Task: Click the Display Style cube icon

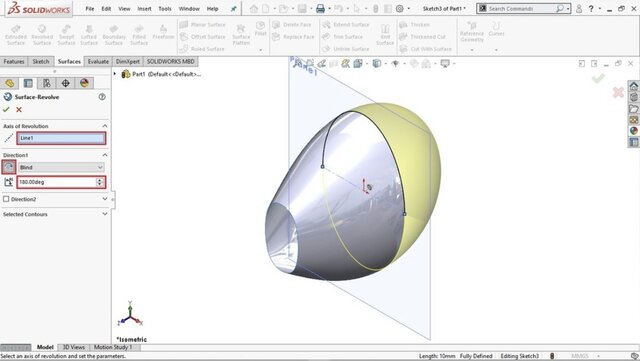Action: coord(376,63)
